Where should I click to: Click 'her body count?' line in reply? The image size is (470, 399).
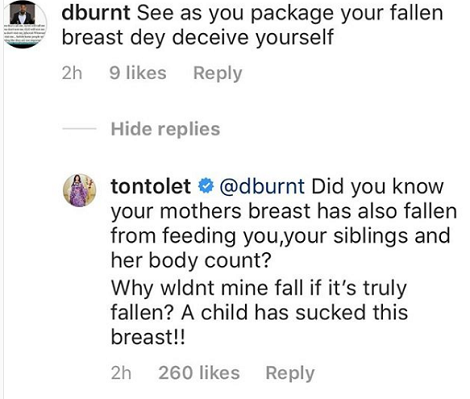tap(191, 261)
